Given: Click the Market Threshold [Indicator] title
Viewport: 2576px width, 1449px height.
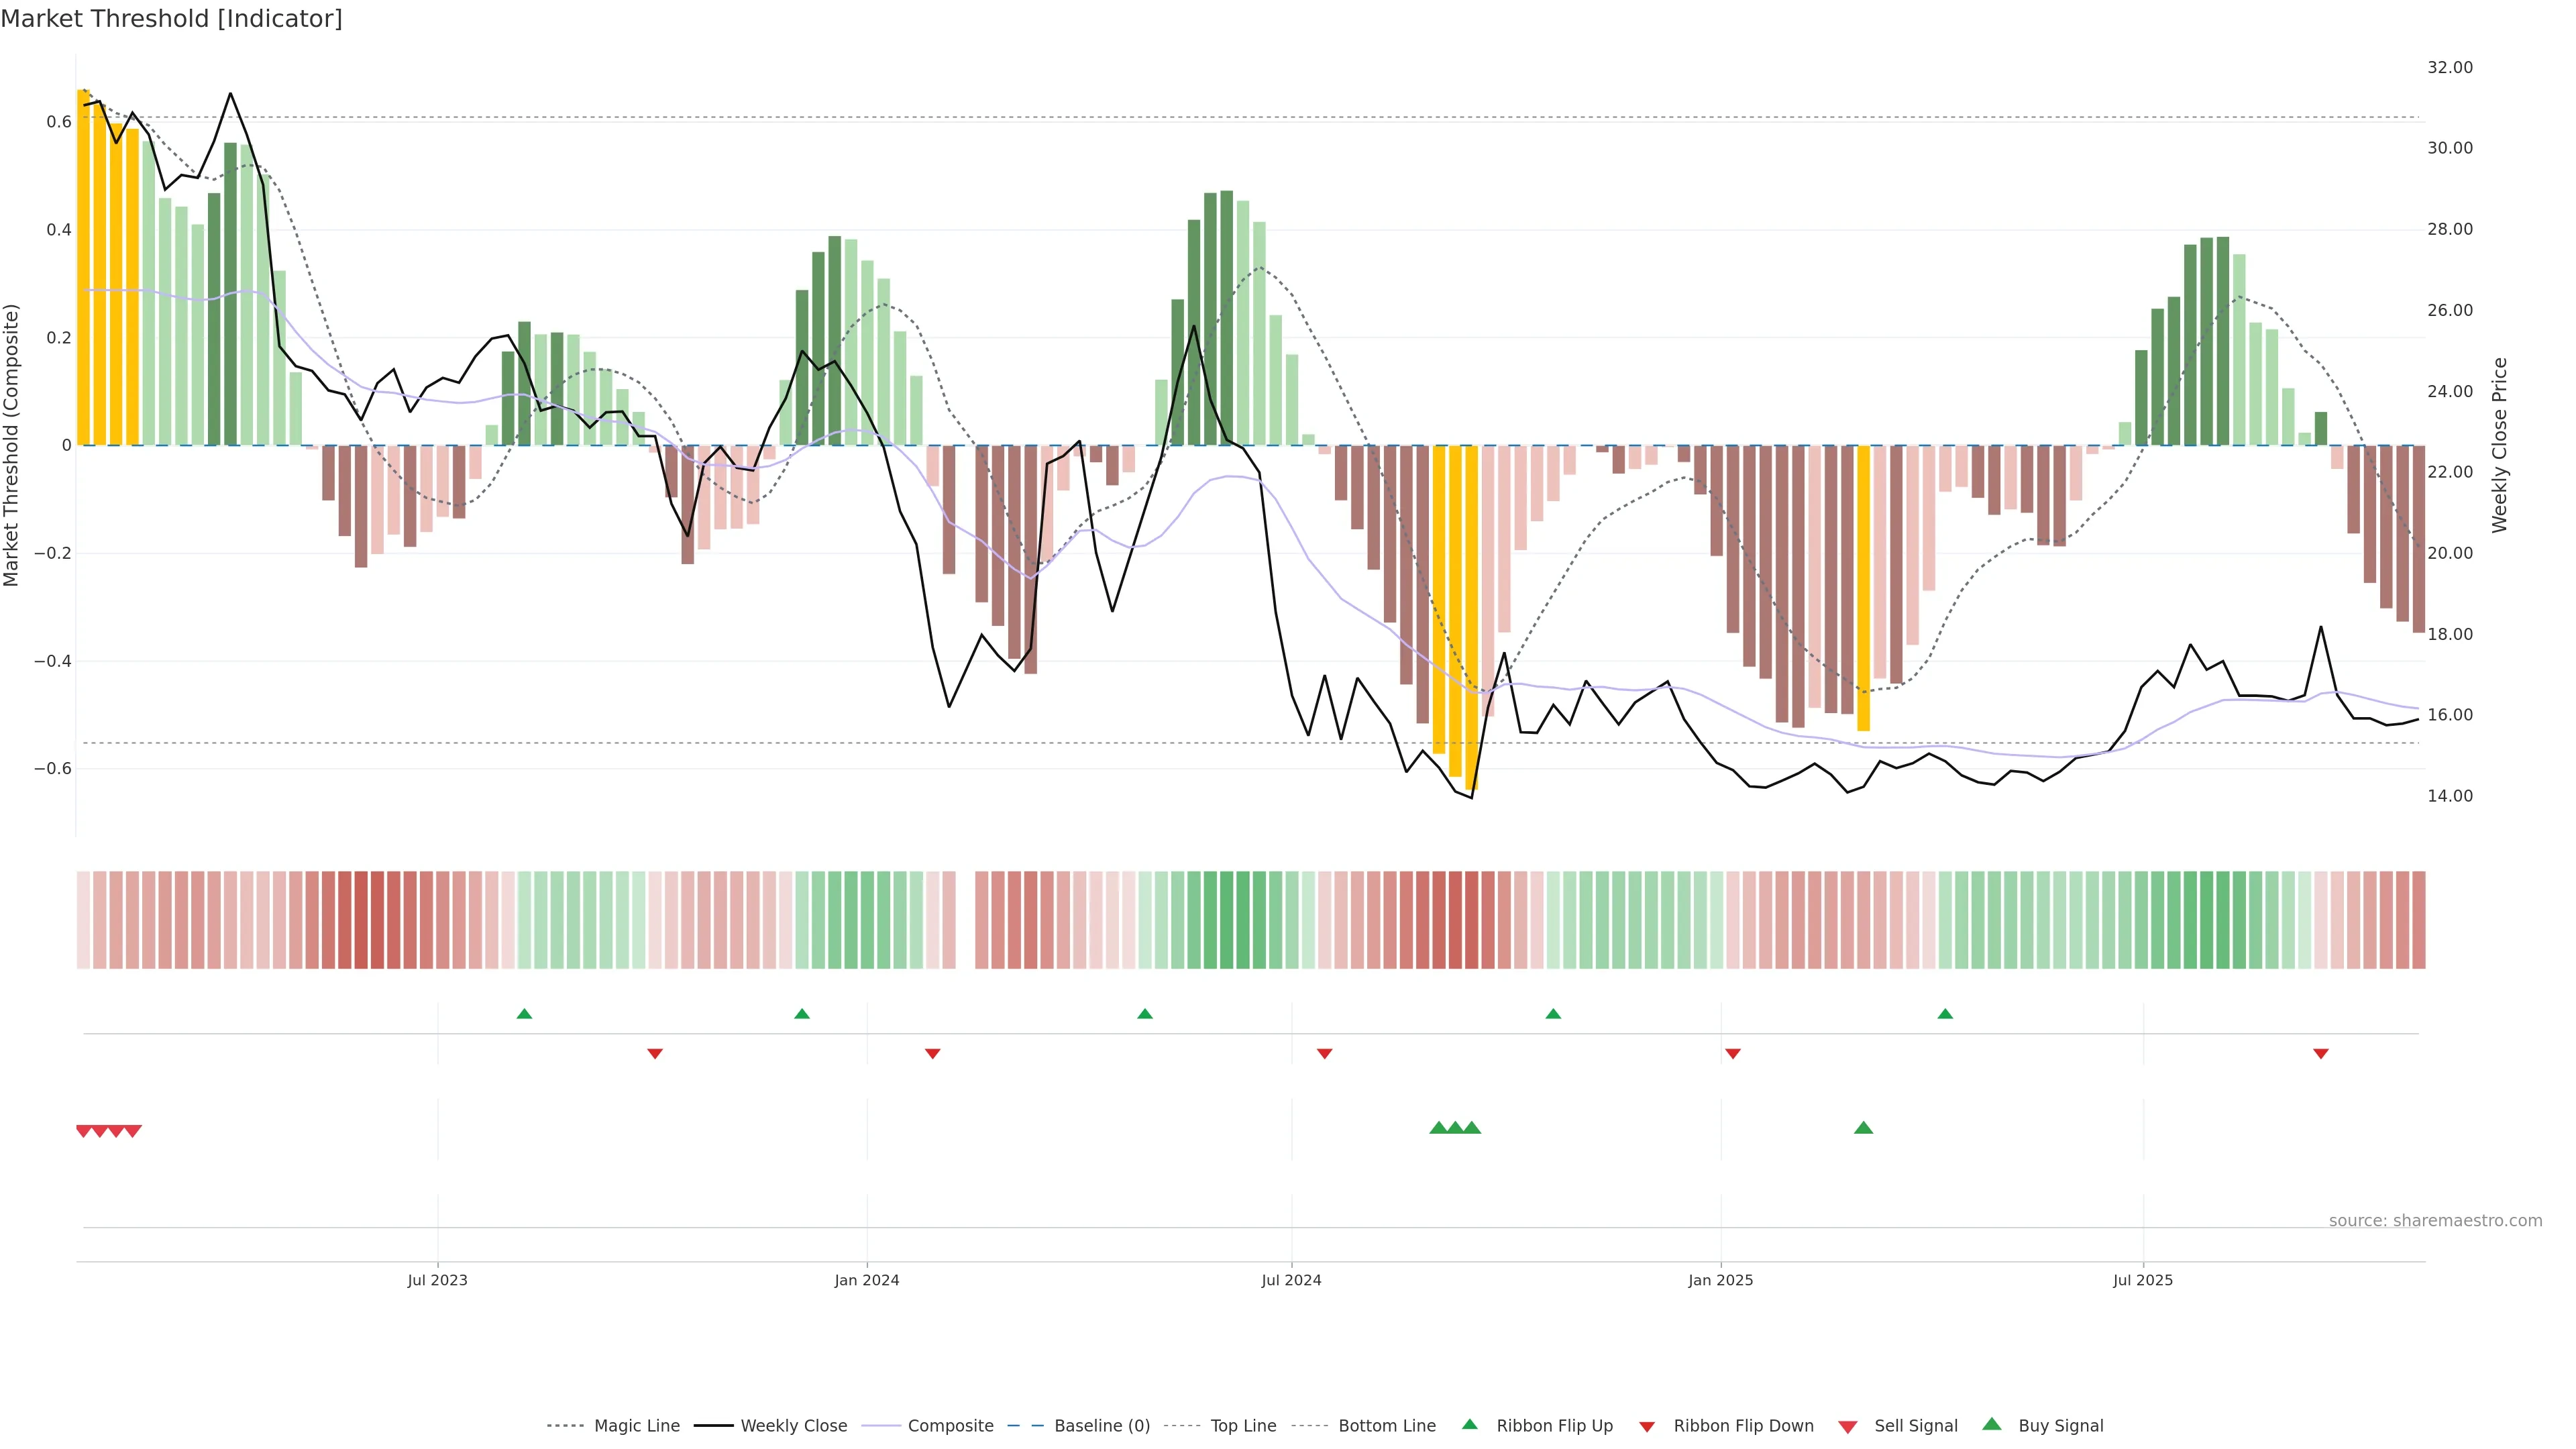Looking at the screenshot, I should click(171, 18).
